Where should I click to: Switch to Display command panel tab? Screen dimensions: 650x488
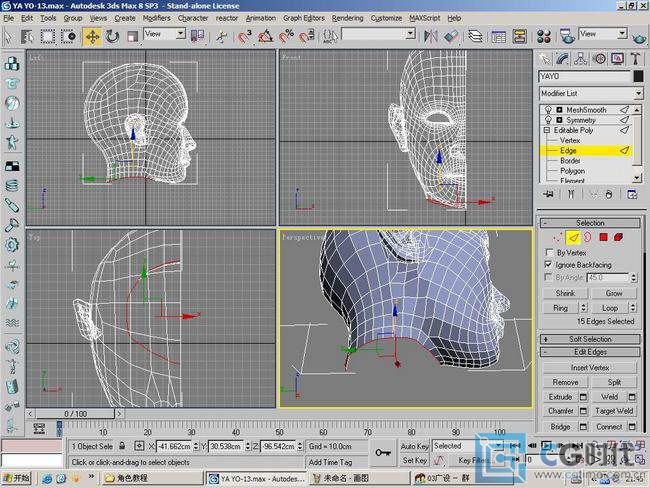coord(618,58)
